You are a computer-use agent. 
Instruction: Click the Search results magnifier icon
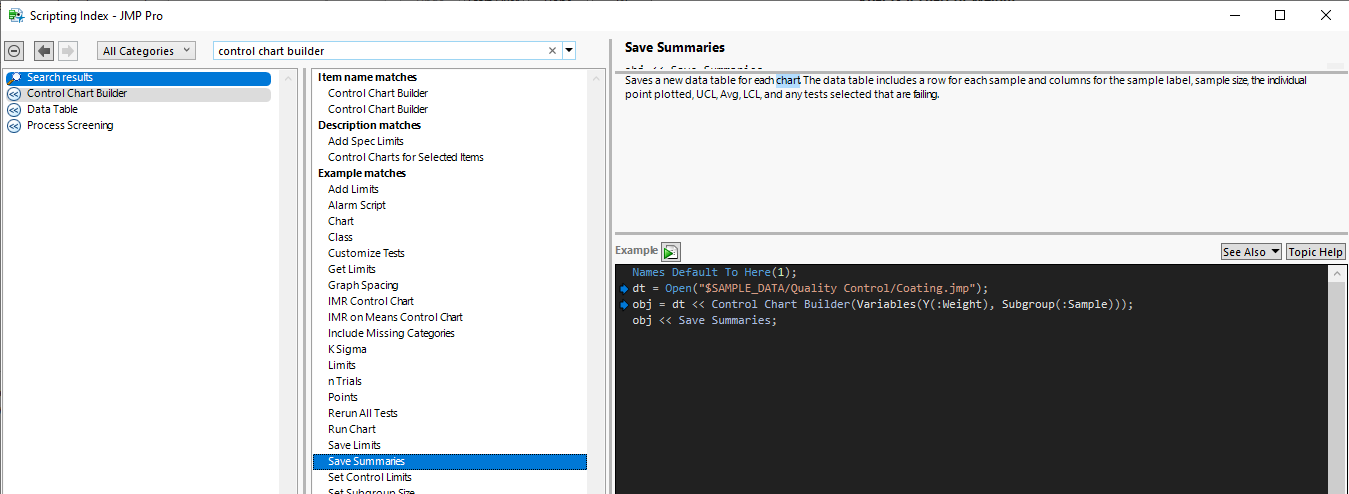(x=14, y=78)
